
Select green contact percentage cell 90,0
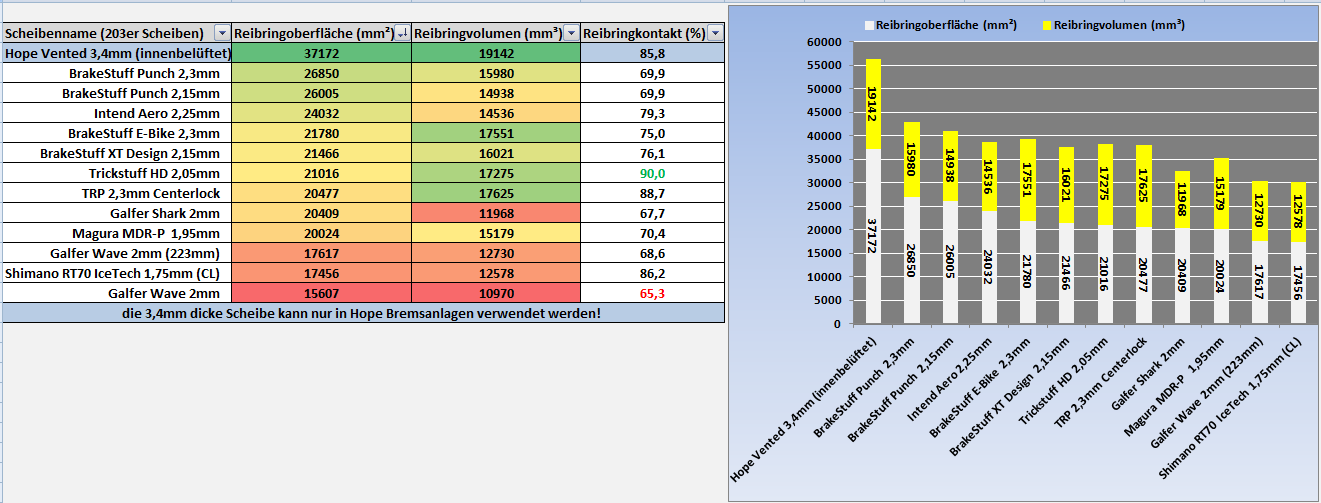pos(652,173)
